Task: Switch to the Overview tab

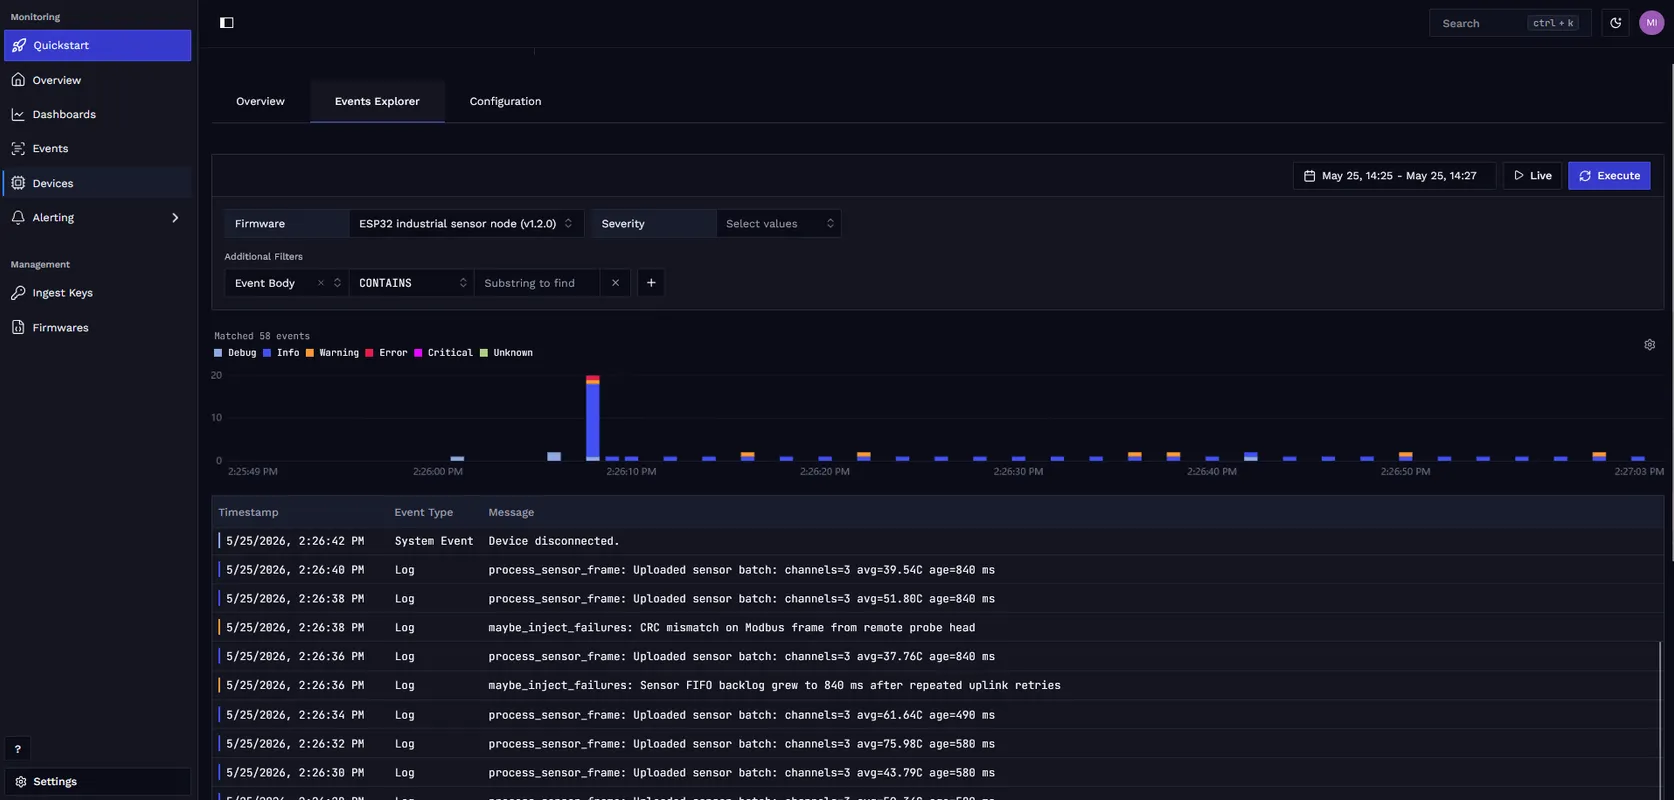Action: tap(260, 102)
